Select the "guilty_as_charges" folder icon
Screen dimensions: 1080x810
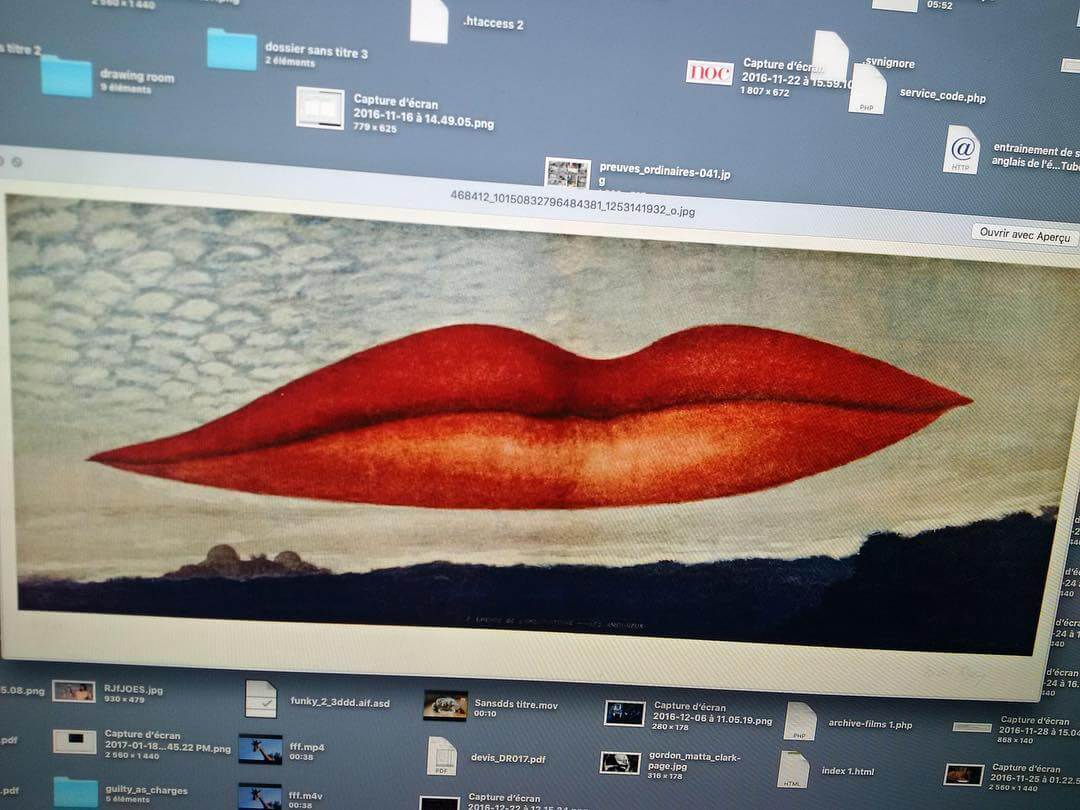76,792
